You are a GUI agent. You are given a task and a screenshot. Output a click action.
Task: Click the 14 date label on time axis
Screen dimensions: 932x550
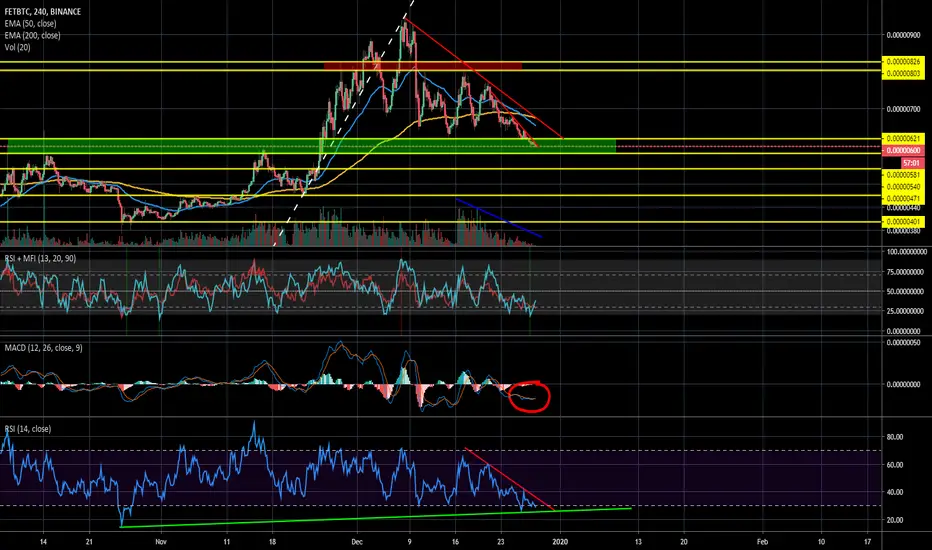[x=43, y=542]
